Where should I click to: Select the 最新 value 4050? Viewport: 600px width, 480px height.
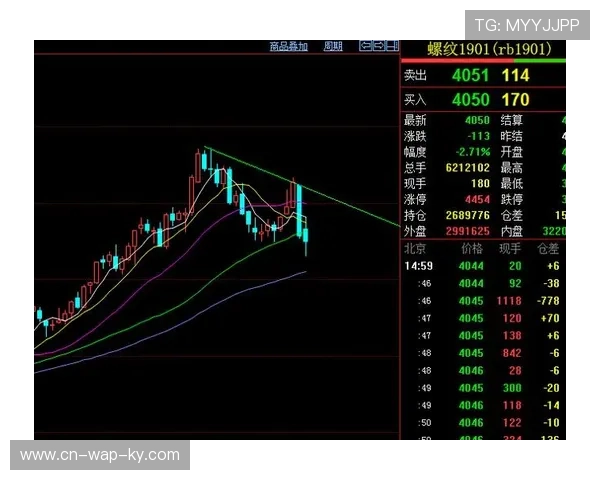[477, 121]
